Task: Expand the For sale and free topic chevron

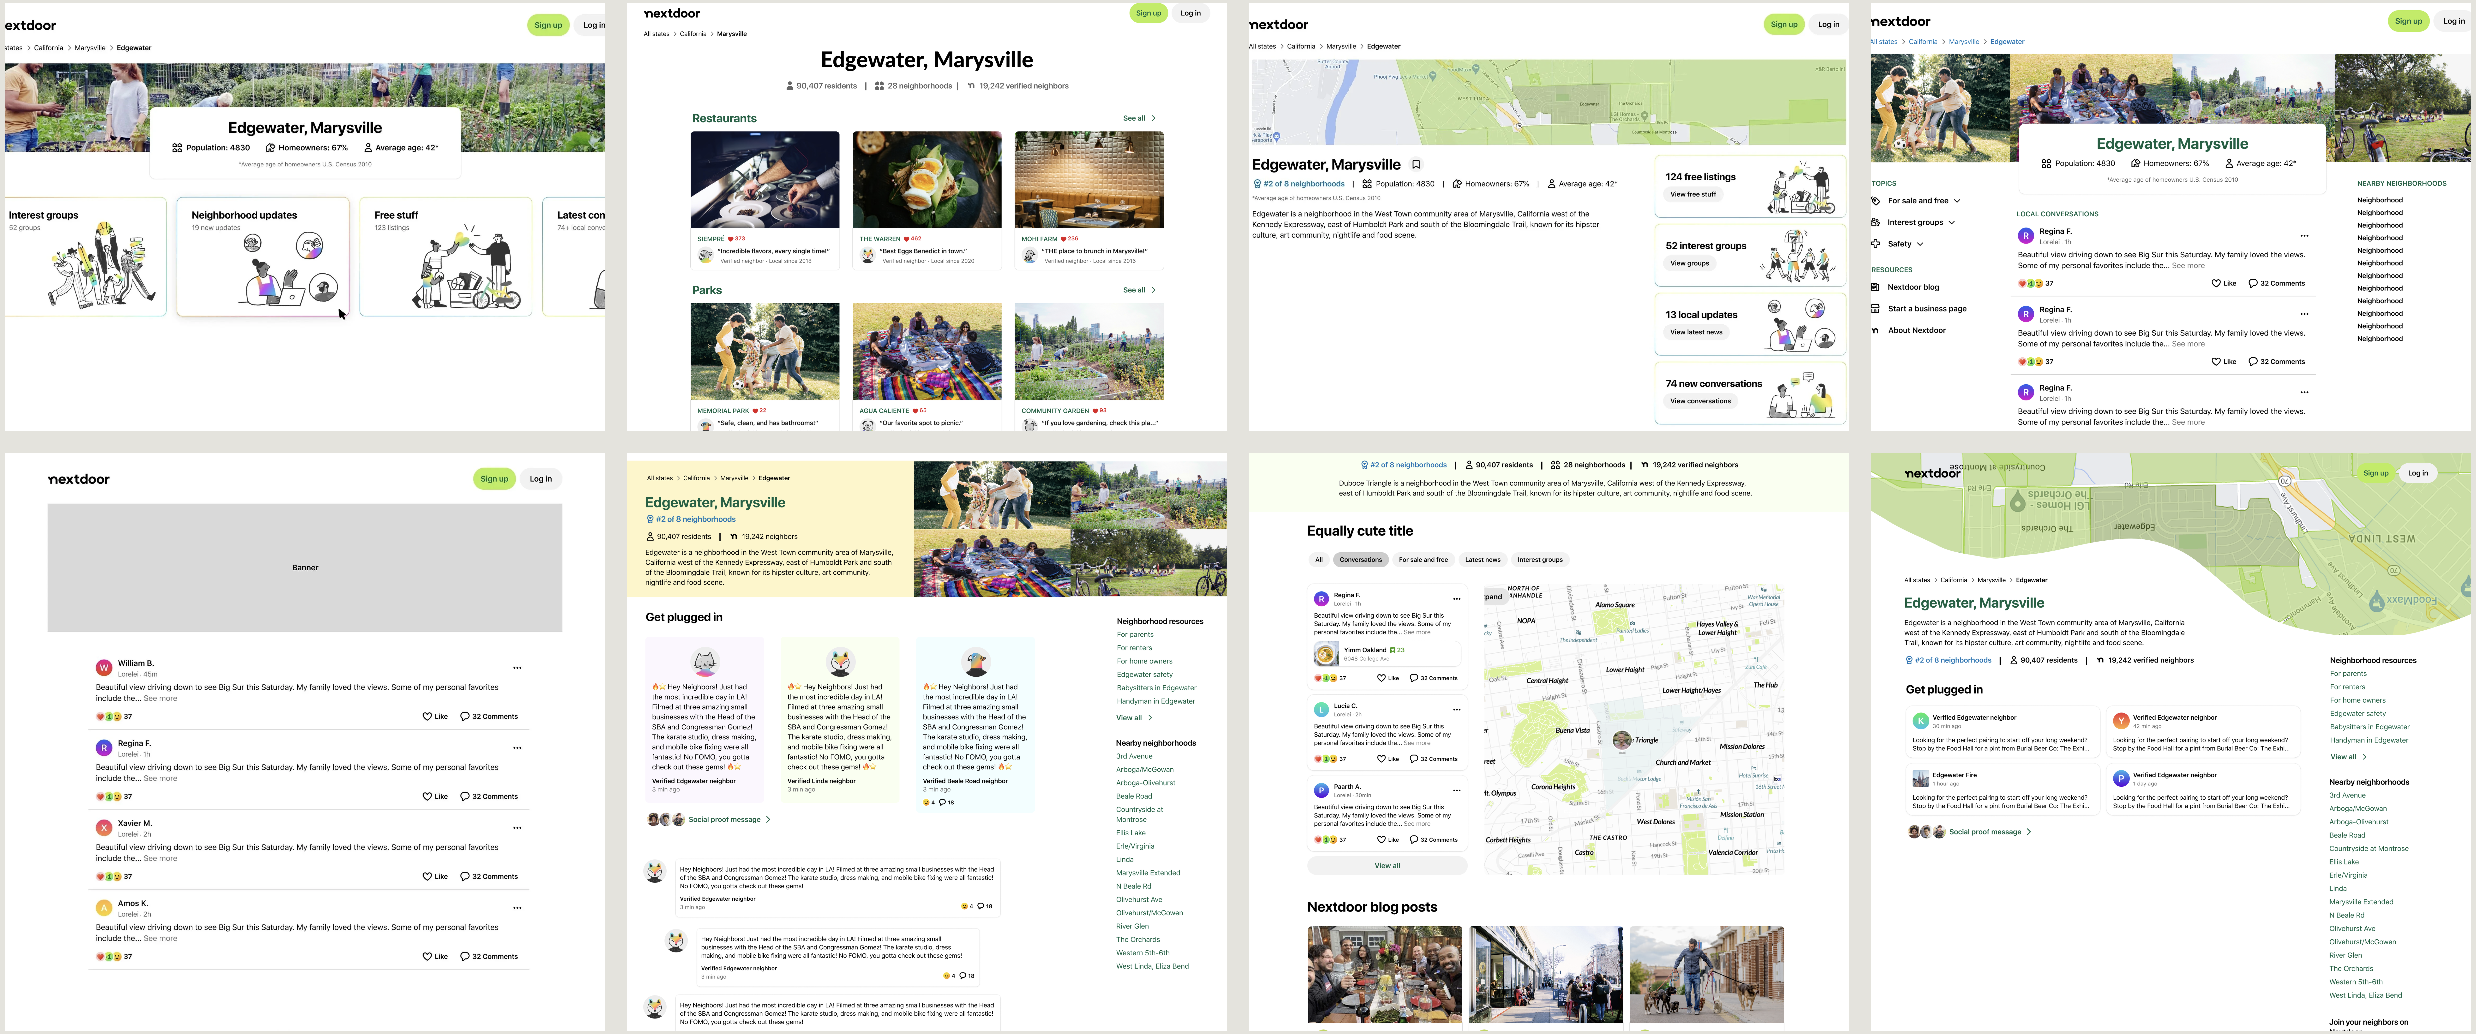Action: point(1957,201)
